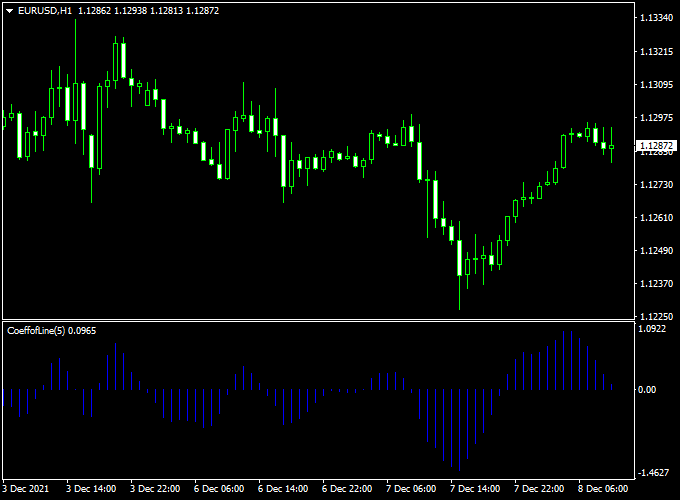Click the CoeffofLine(5) 0.0965 indicator label

[52, 331]
